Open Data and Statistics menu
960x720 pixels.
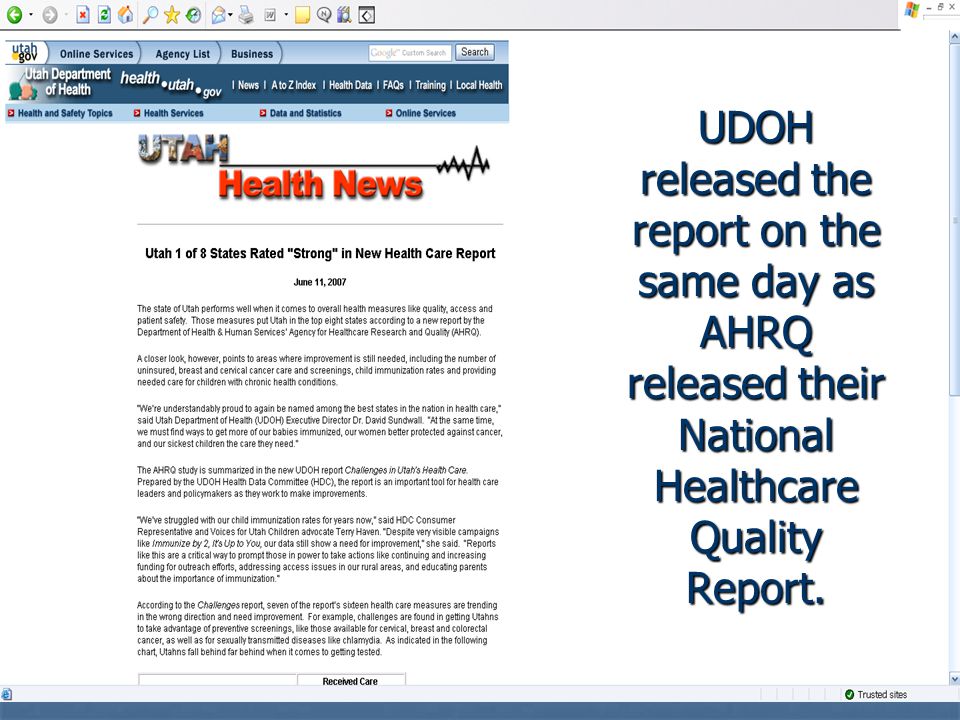[x=301, y=113]
